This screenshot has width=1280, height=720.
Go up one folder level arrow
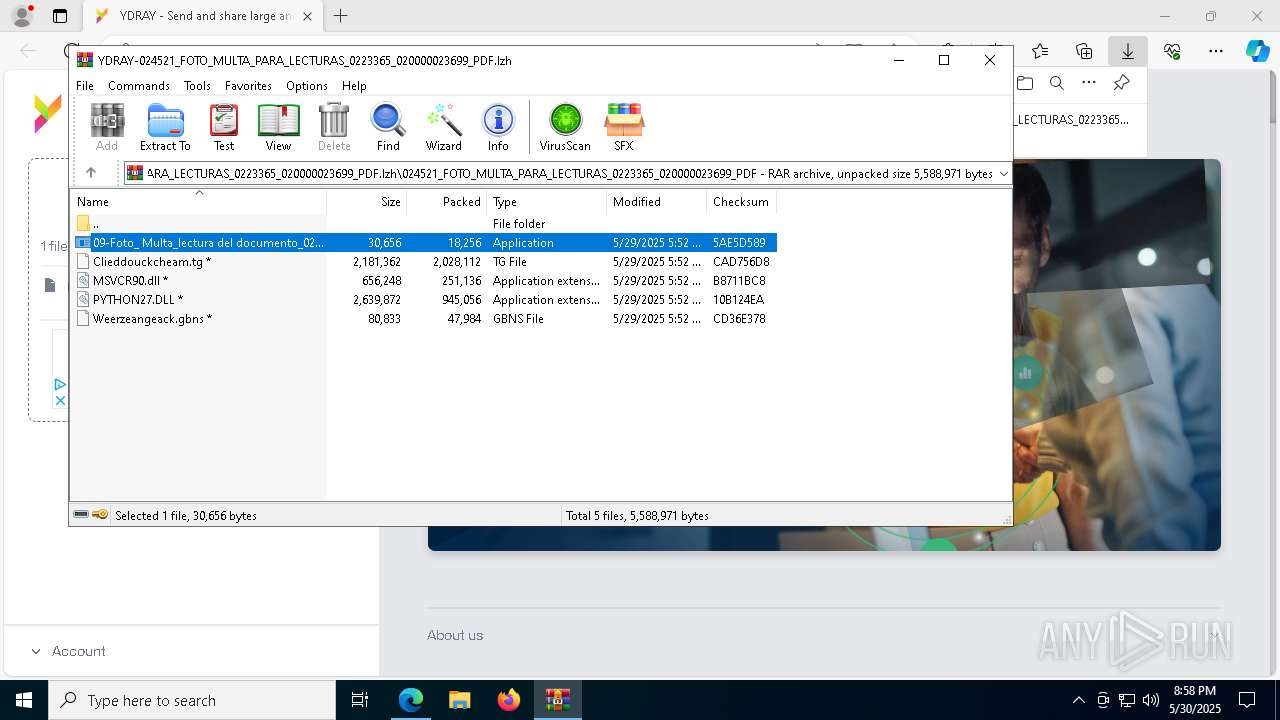[90, 173]
